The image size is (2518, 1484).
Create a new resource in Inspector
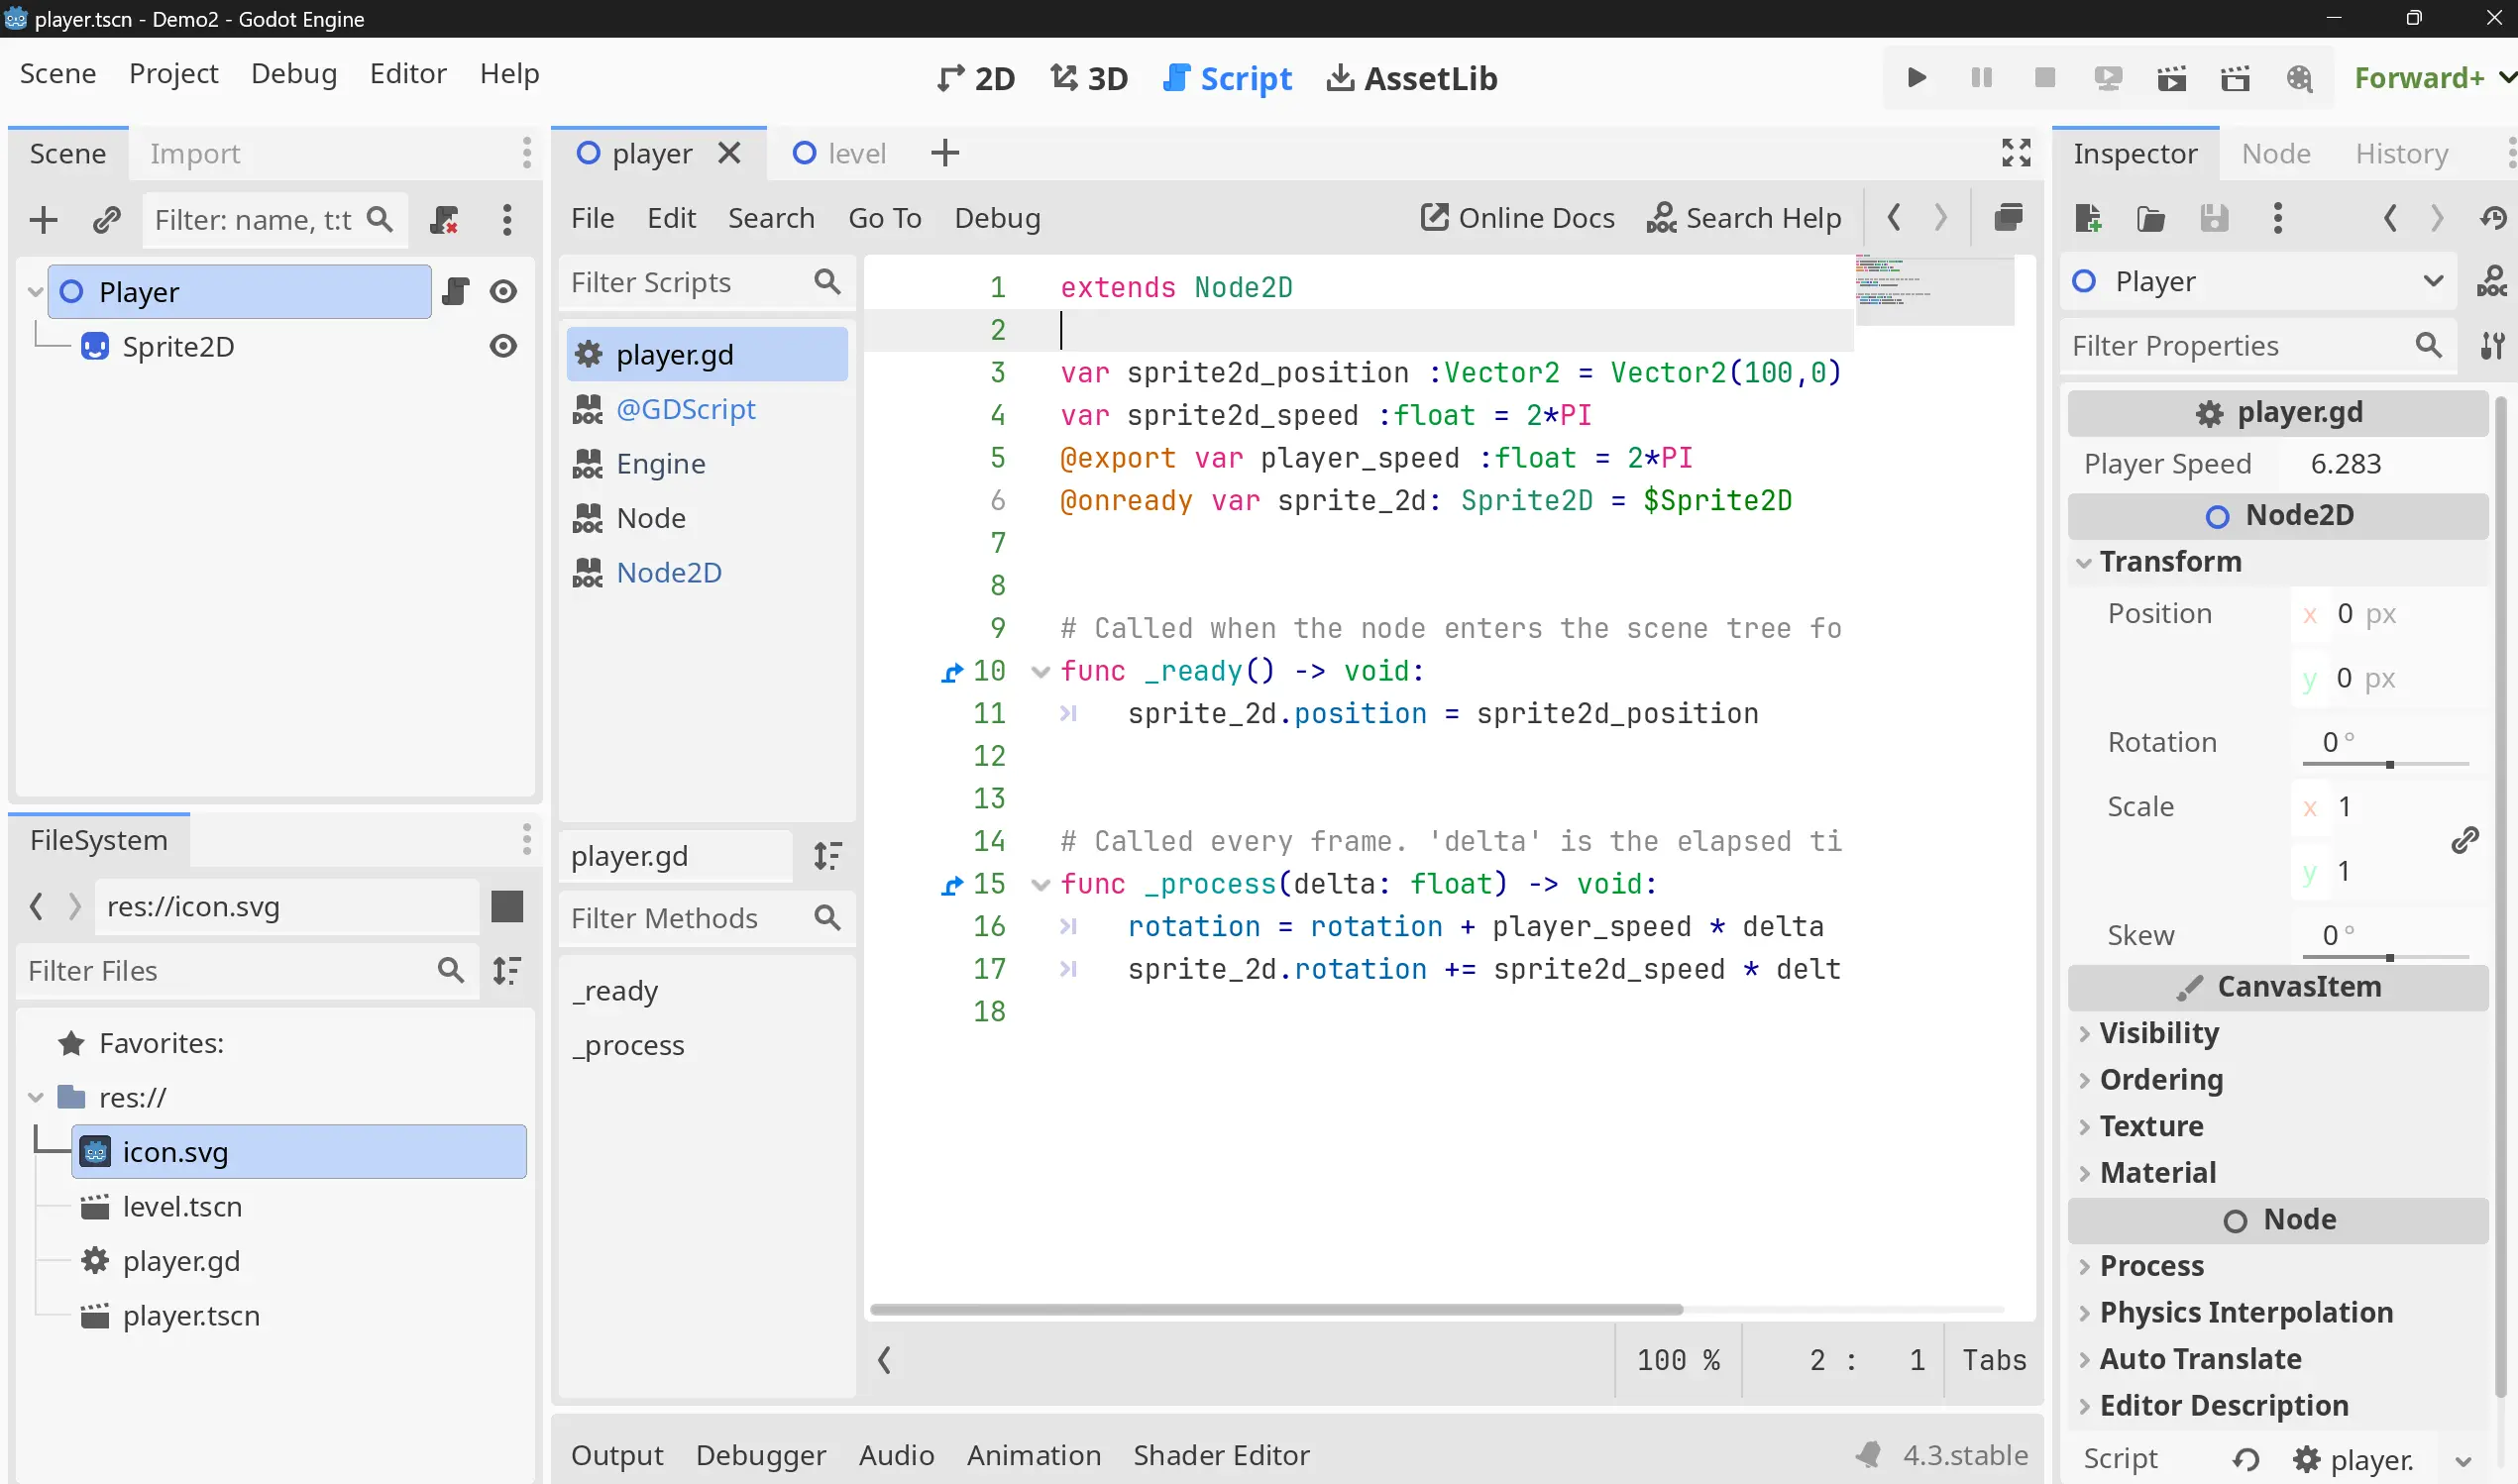[x=2088, y=218]
